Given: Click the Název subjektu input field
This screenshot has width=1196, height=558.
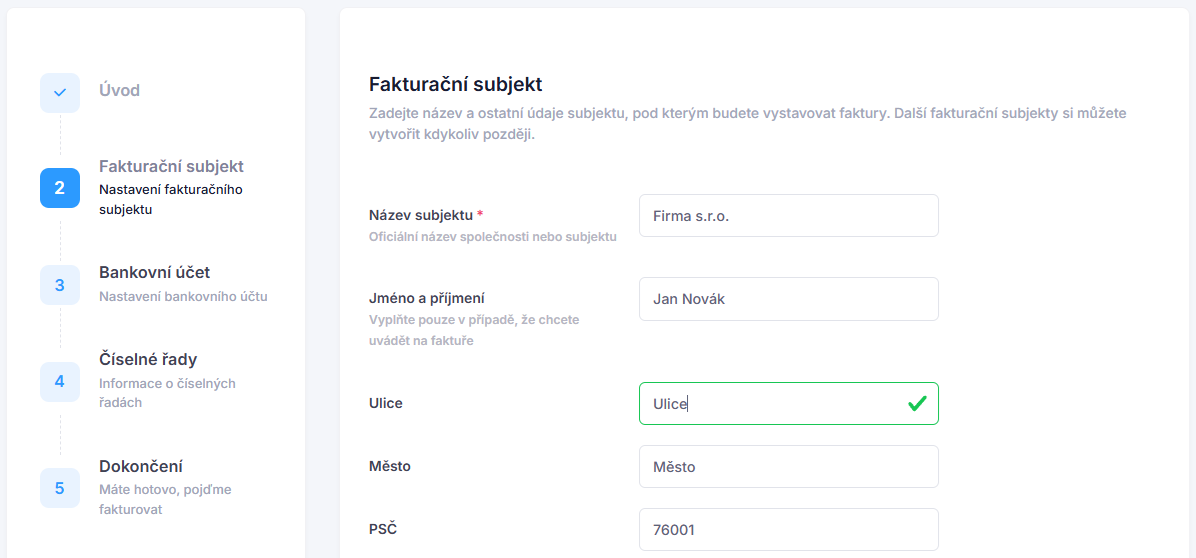Looking at the screenshot, I should pos(788,216).
